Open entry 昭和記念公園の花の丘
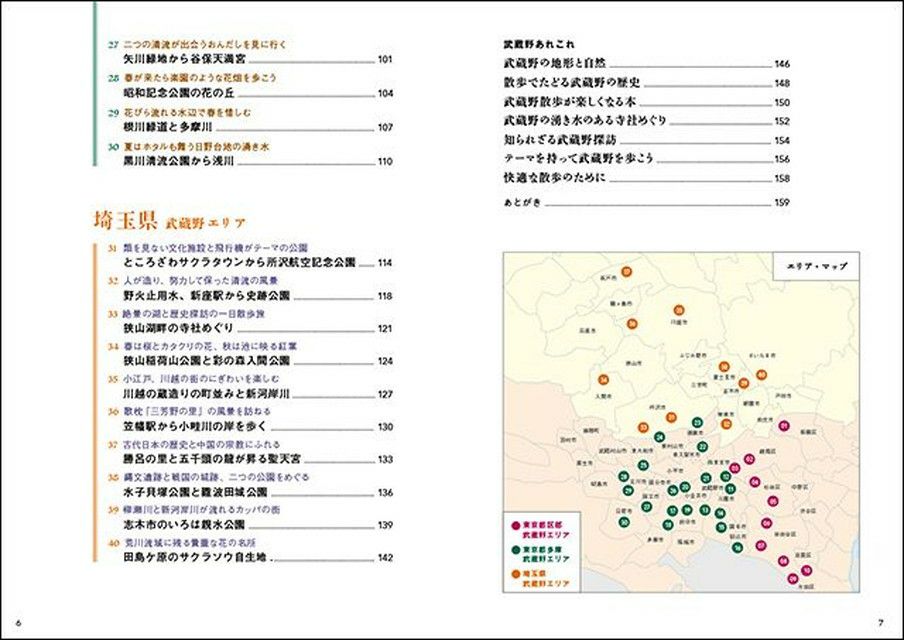Screen dimensions: 904x640 pyautogui.click(x=182, y=94)
